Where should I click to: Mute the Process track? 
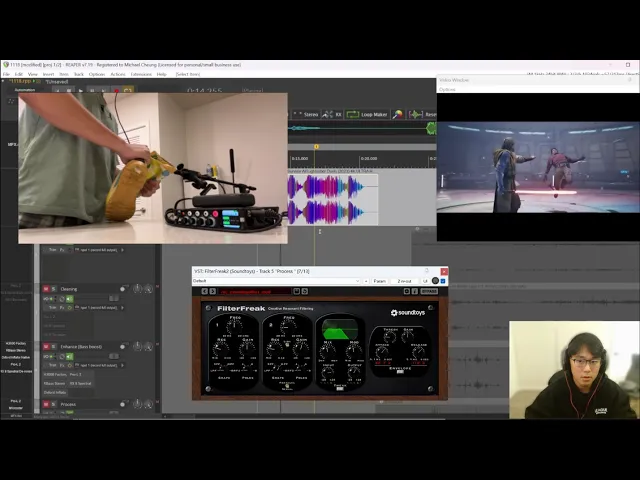[x=46, y=404]
